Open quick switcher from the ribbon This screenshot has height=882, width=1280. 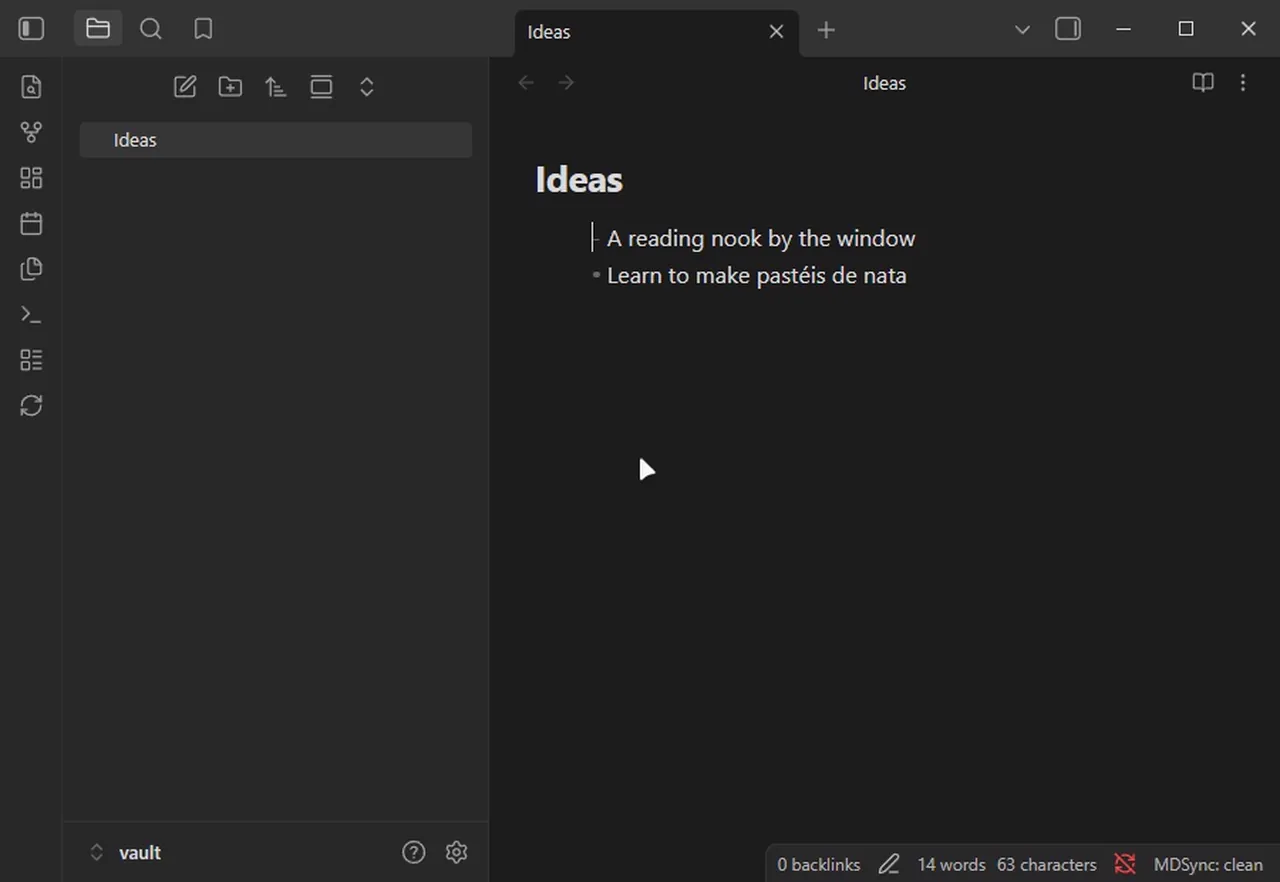(31, 87)
